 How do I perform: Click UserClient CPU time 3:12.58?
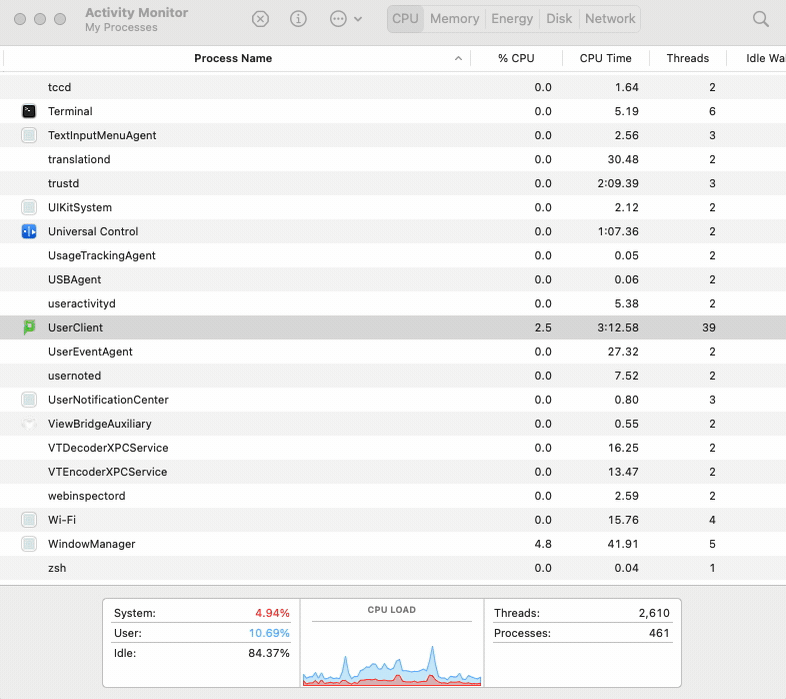[618, 328]
